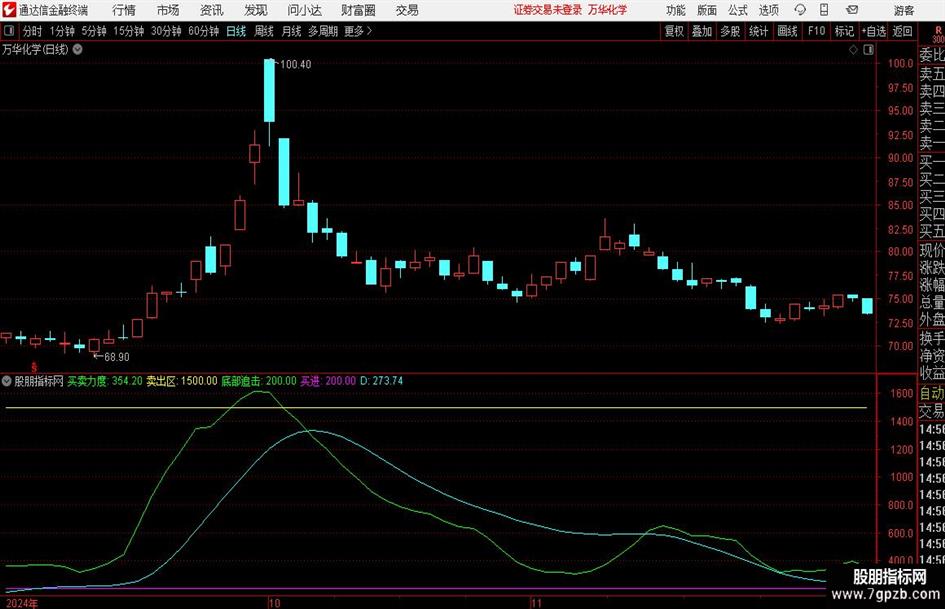This screenshot has width=945, height=609.
Task: Click the 万华化学 stock name in title bar
Action: pos(608,10)
